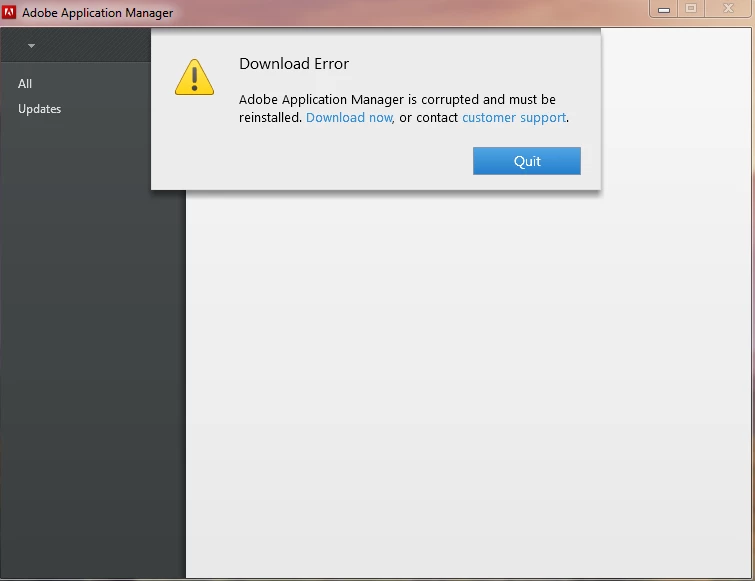
Task: Select Updates in the sidebar
Action: point(39,109)
